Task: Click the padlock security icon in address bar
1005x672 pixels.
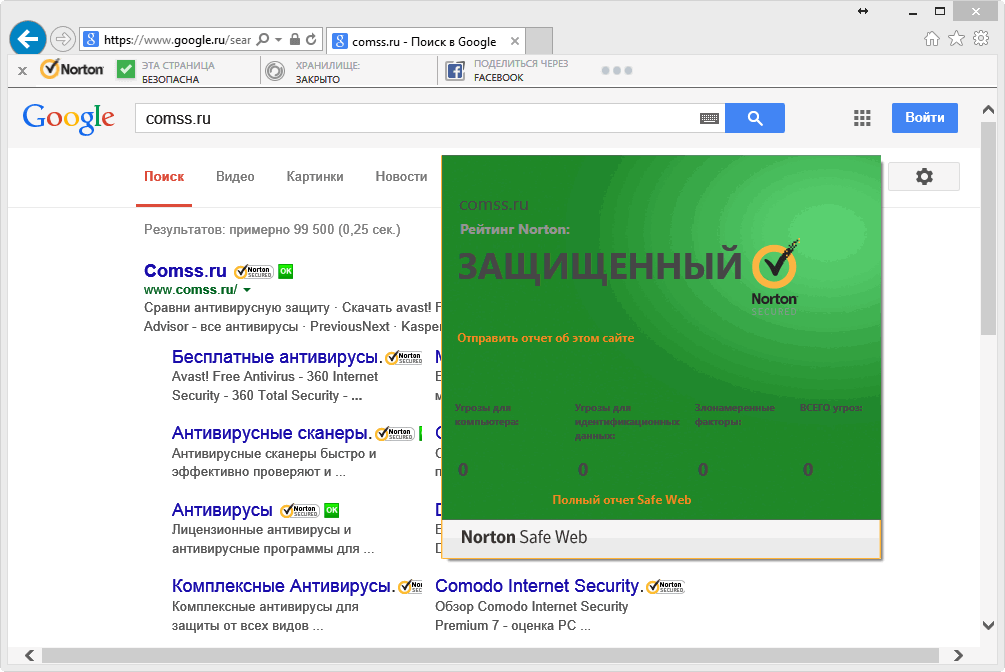Action: 295,40
